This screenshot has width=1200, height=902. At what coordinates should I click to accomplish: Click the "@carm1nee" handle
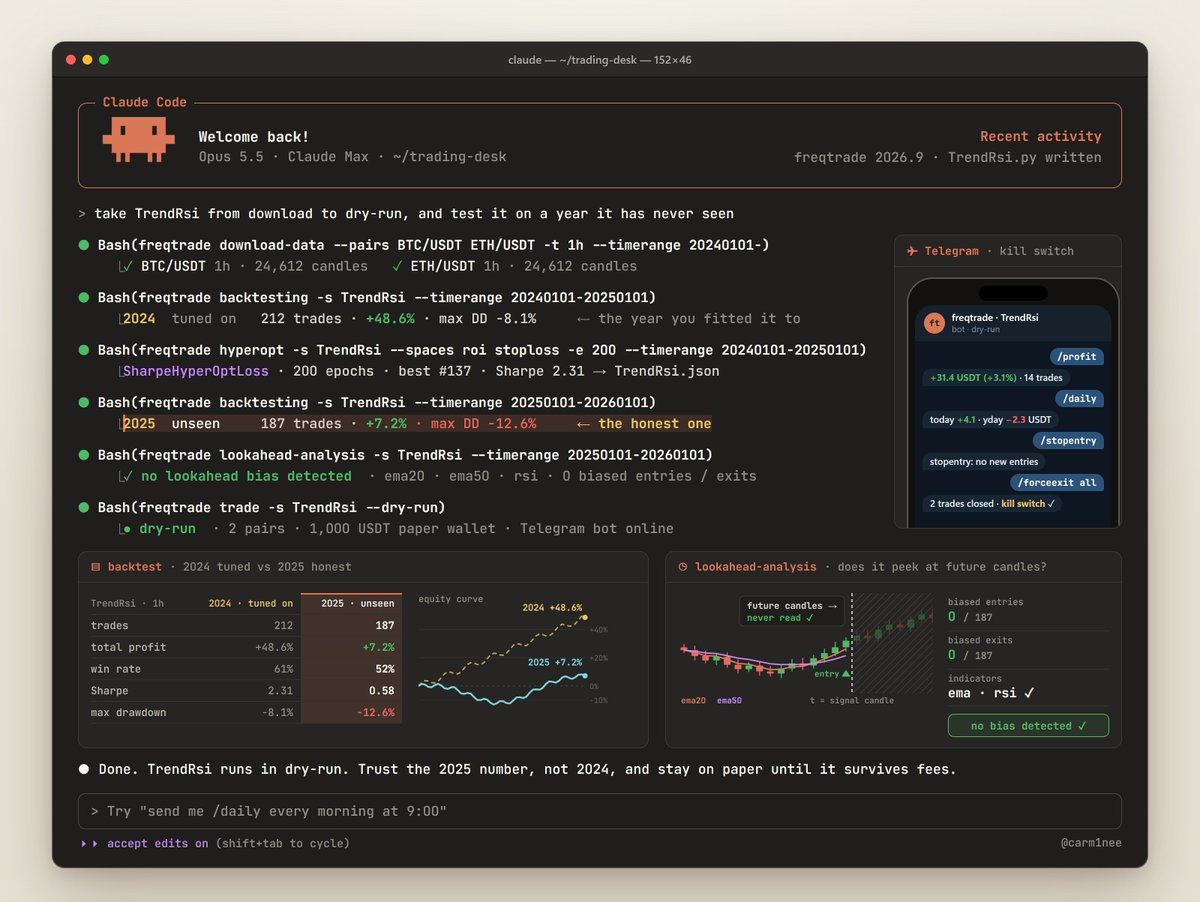pos(1091,844)
